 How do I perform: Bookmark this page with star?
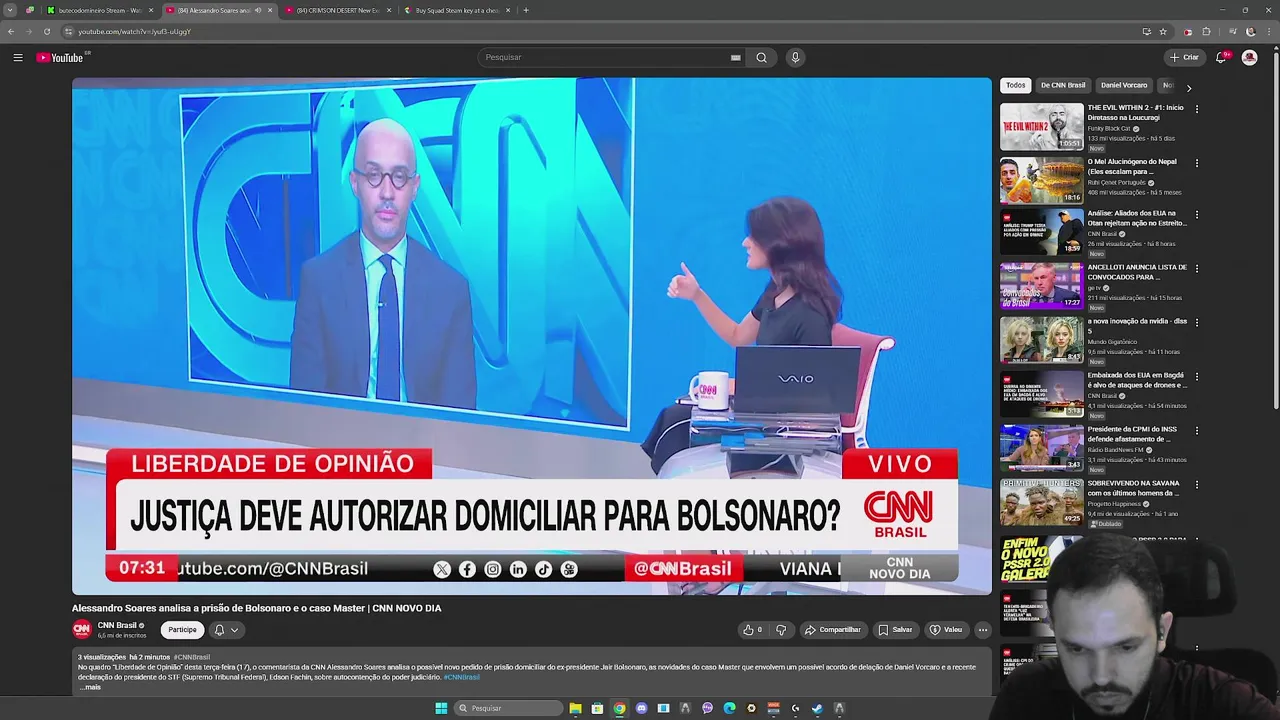1163,31
